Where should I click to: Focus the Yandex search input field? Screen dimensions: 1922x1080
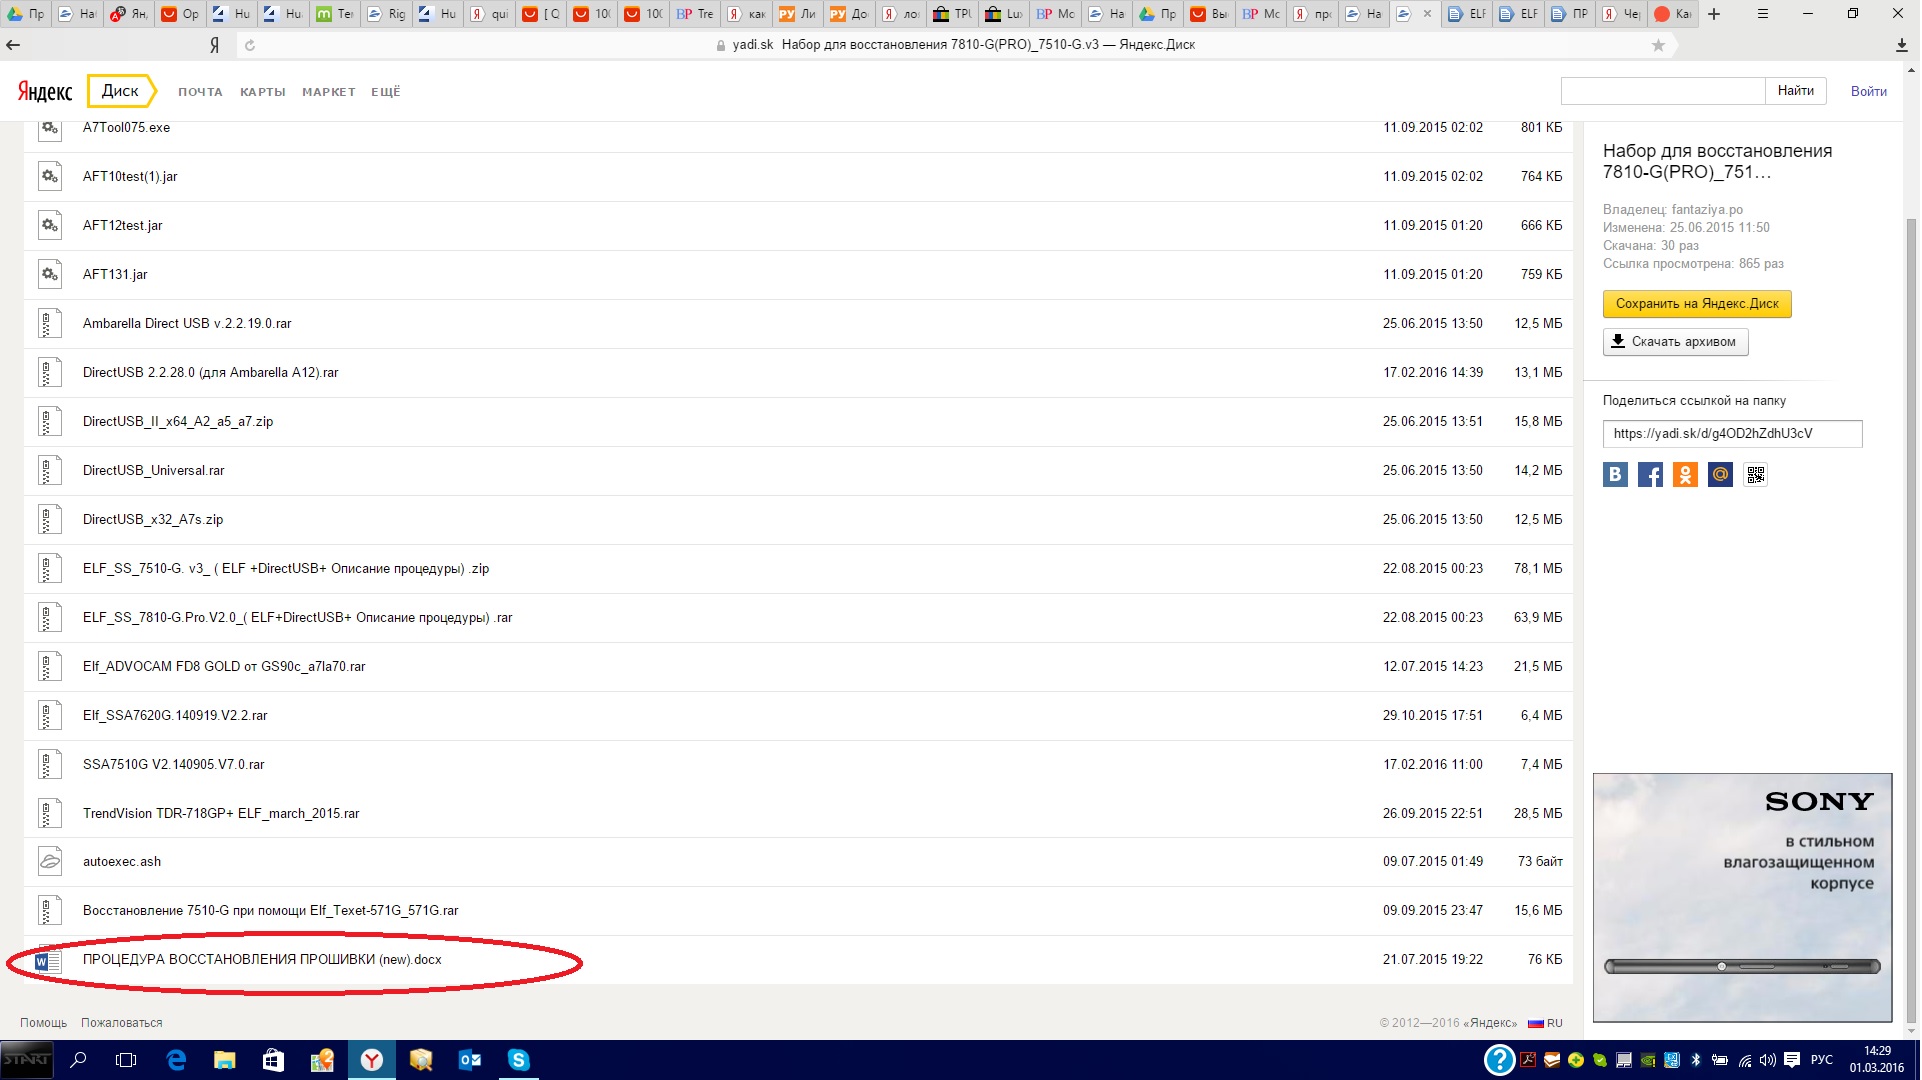tap(1662, 91)
